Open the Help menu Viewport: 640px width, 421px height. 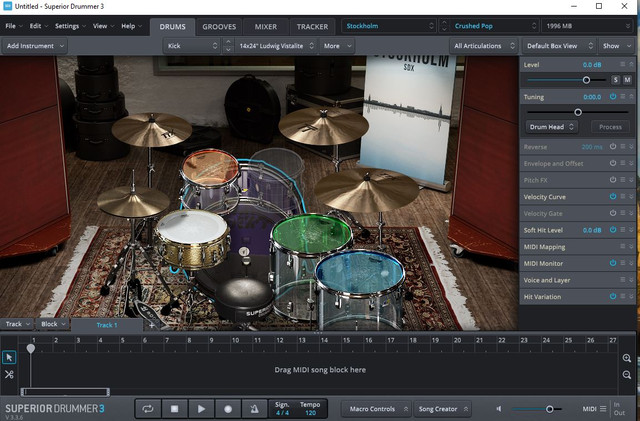pyautogui.click(x=131, y=26)
